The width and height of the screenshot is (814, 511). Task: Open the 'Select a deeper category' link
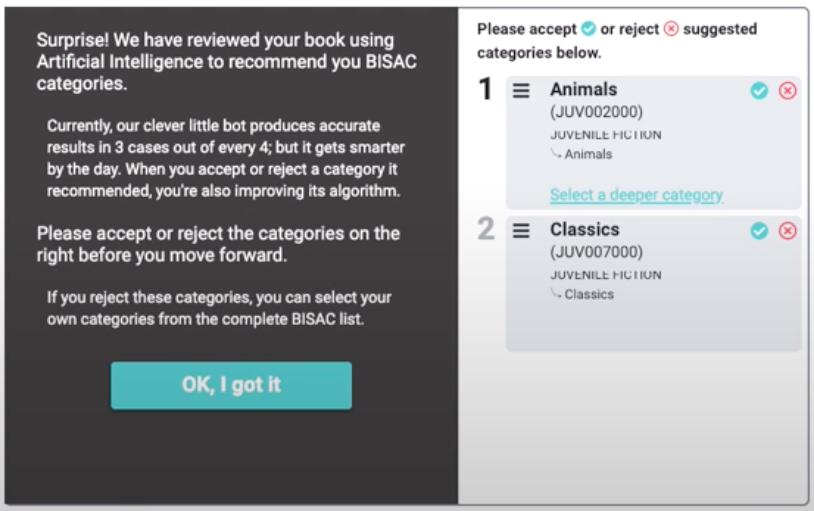636,195
